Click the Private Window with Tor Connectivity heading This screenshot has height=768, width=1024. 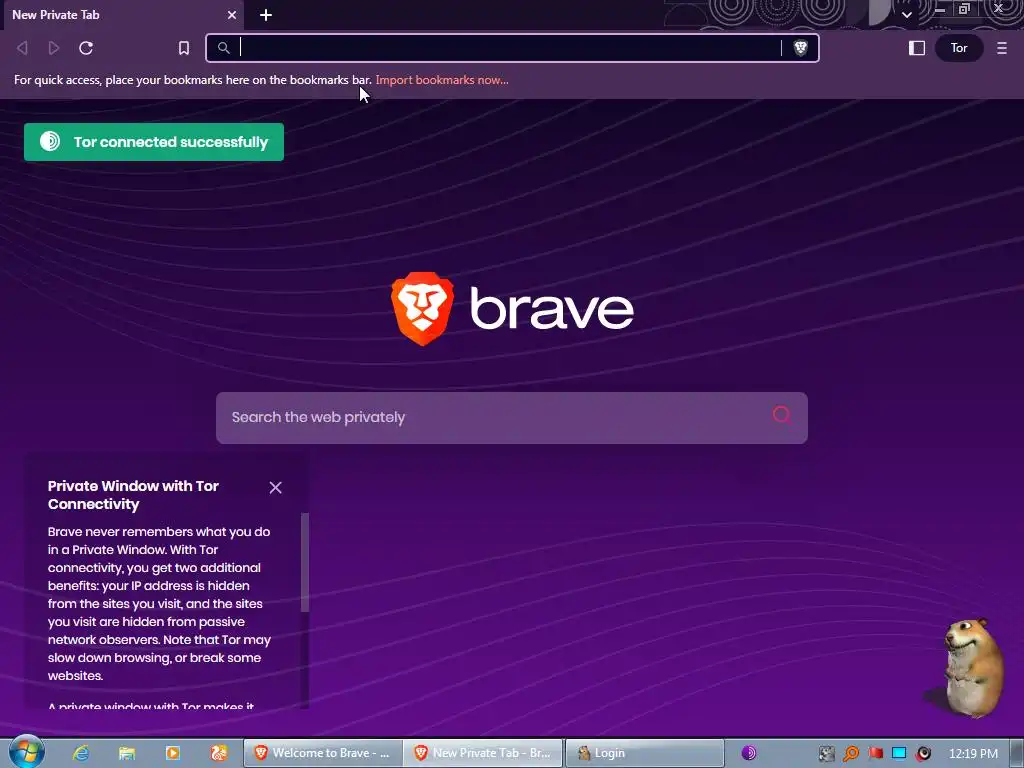click(133, 495)
